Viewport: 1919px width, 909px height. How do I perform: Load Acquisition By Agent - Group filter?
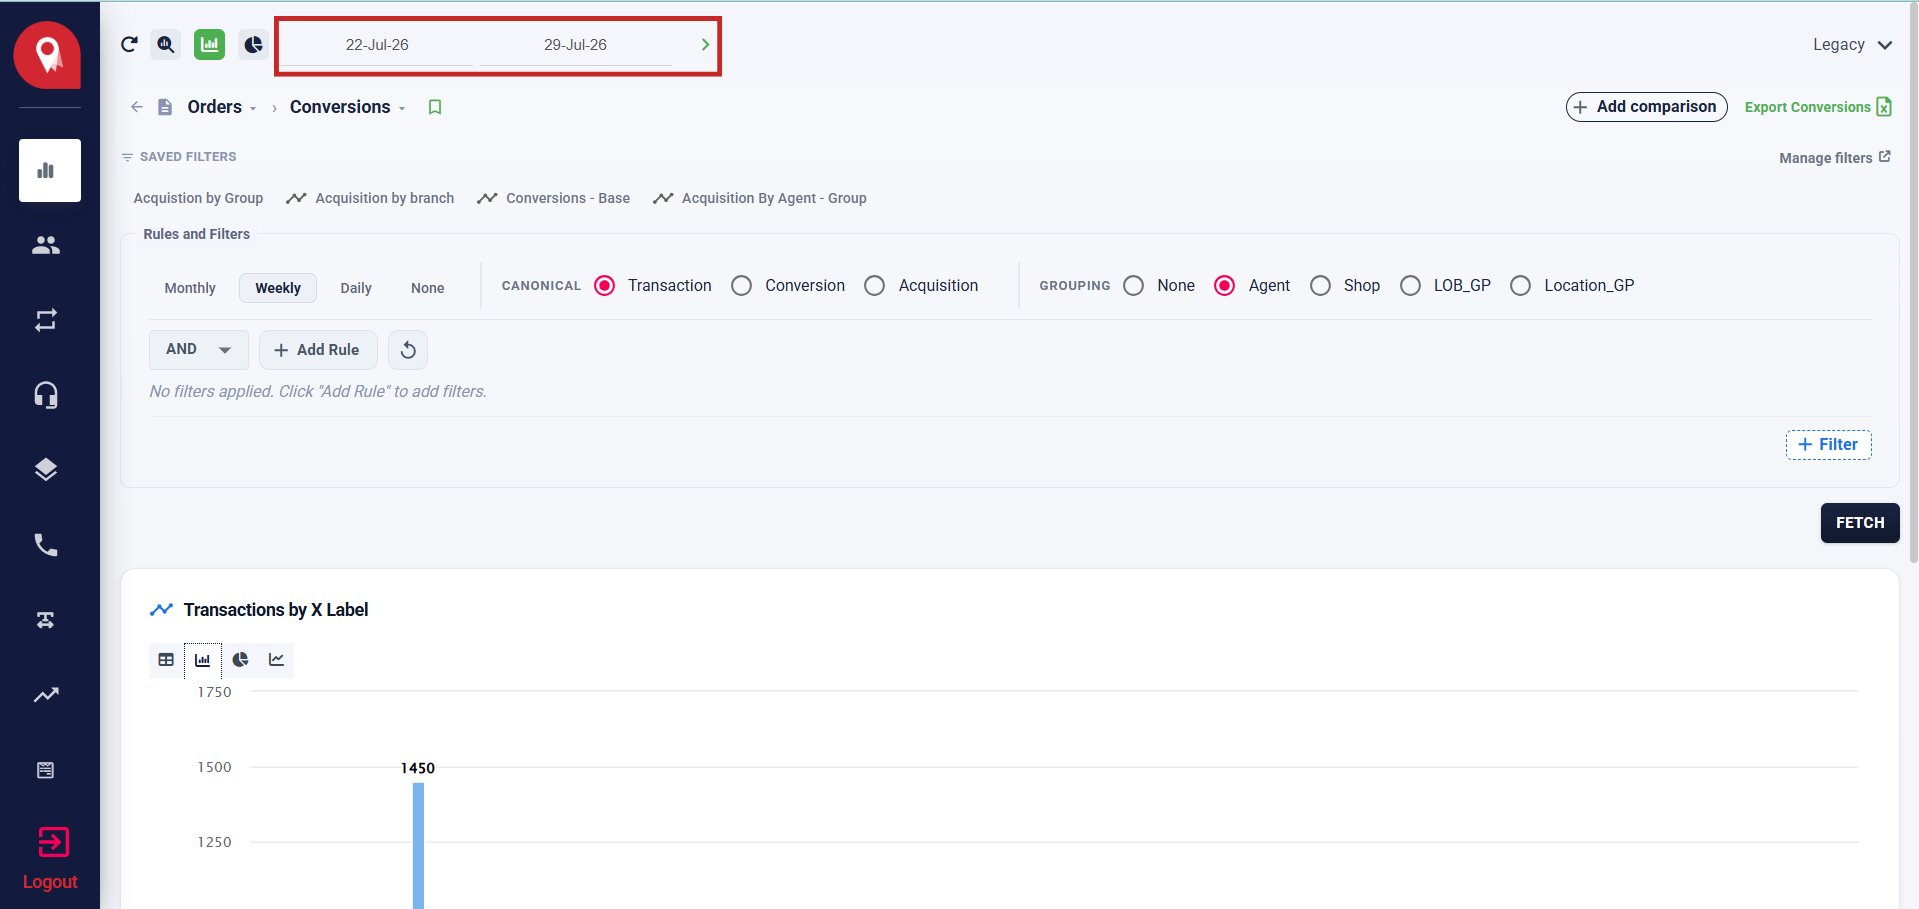pyautogui.click(x=760, y=198)
